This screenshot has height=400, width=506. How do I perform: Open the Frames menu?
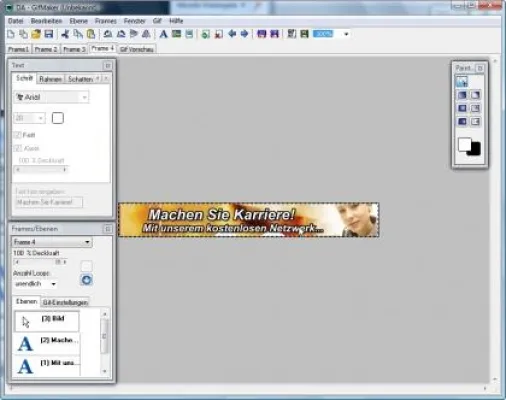coord(106,21)
